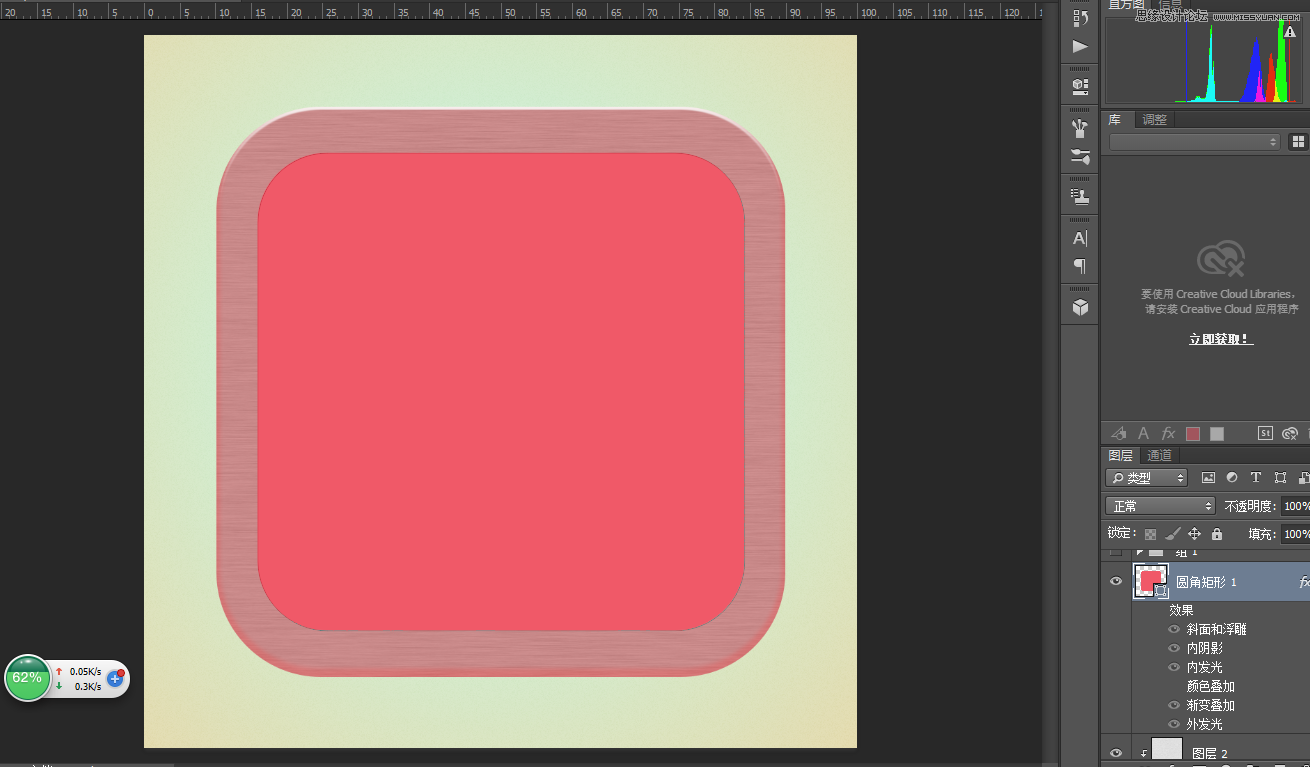Open the 3D panel cube icon
1310x767 pixels.
click(x=1080, y=307)
